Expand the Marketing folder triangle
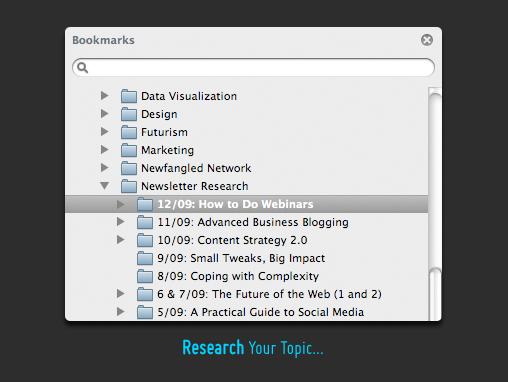This screenshot has height=382, width=508. (105, 150)
